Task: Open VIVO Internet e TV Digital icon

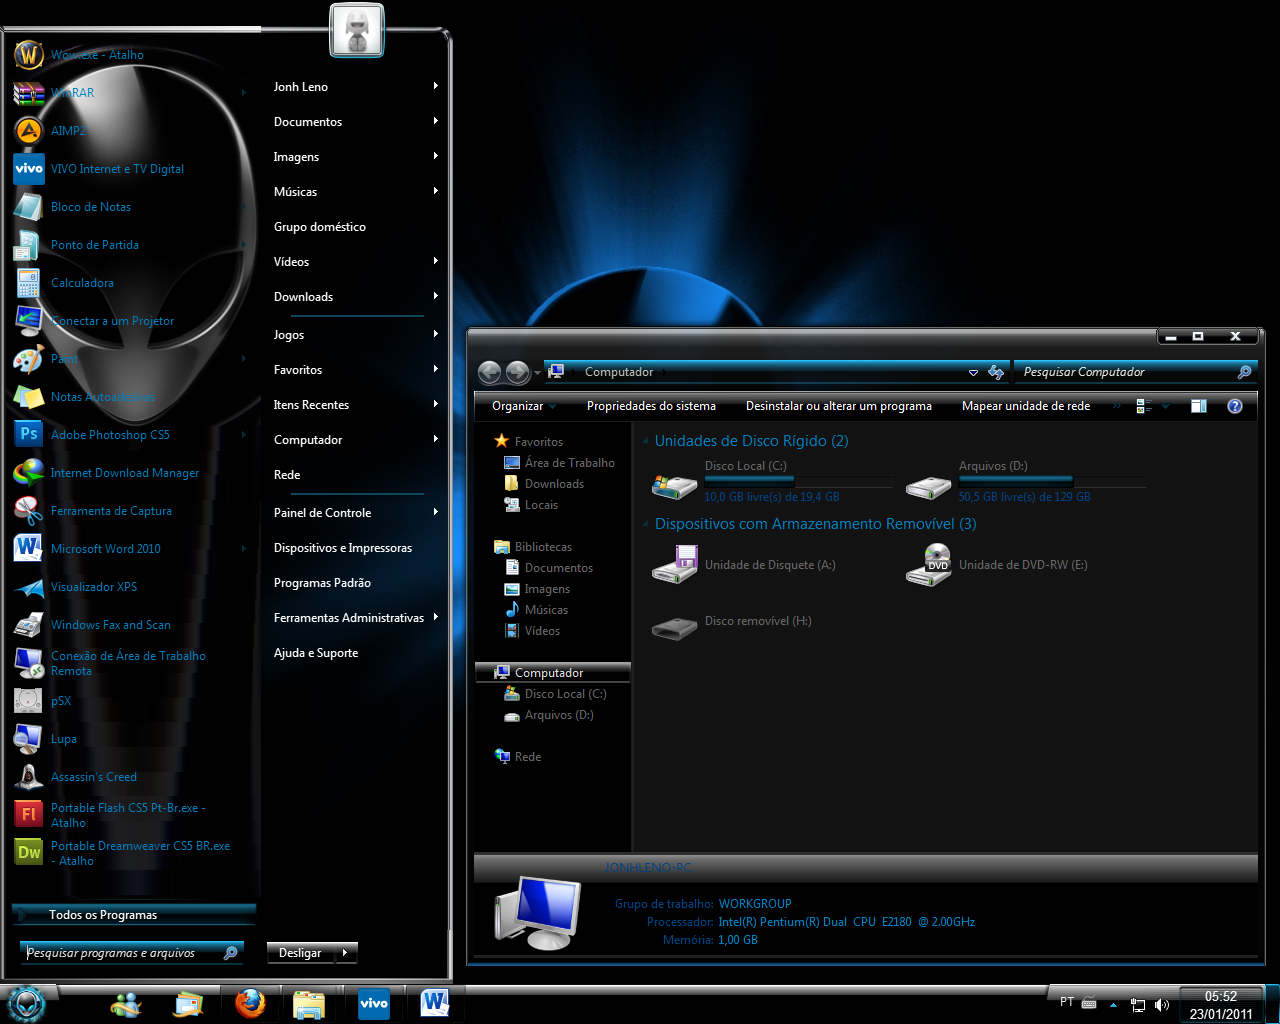Action: tap(28, 169)
